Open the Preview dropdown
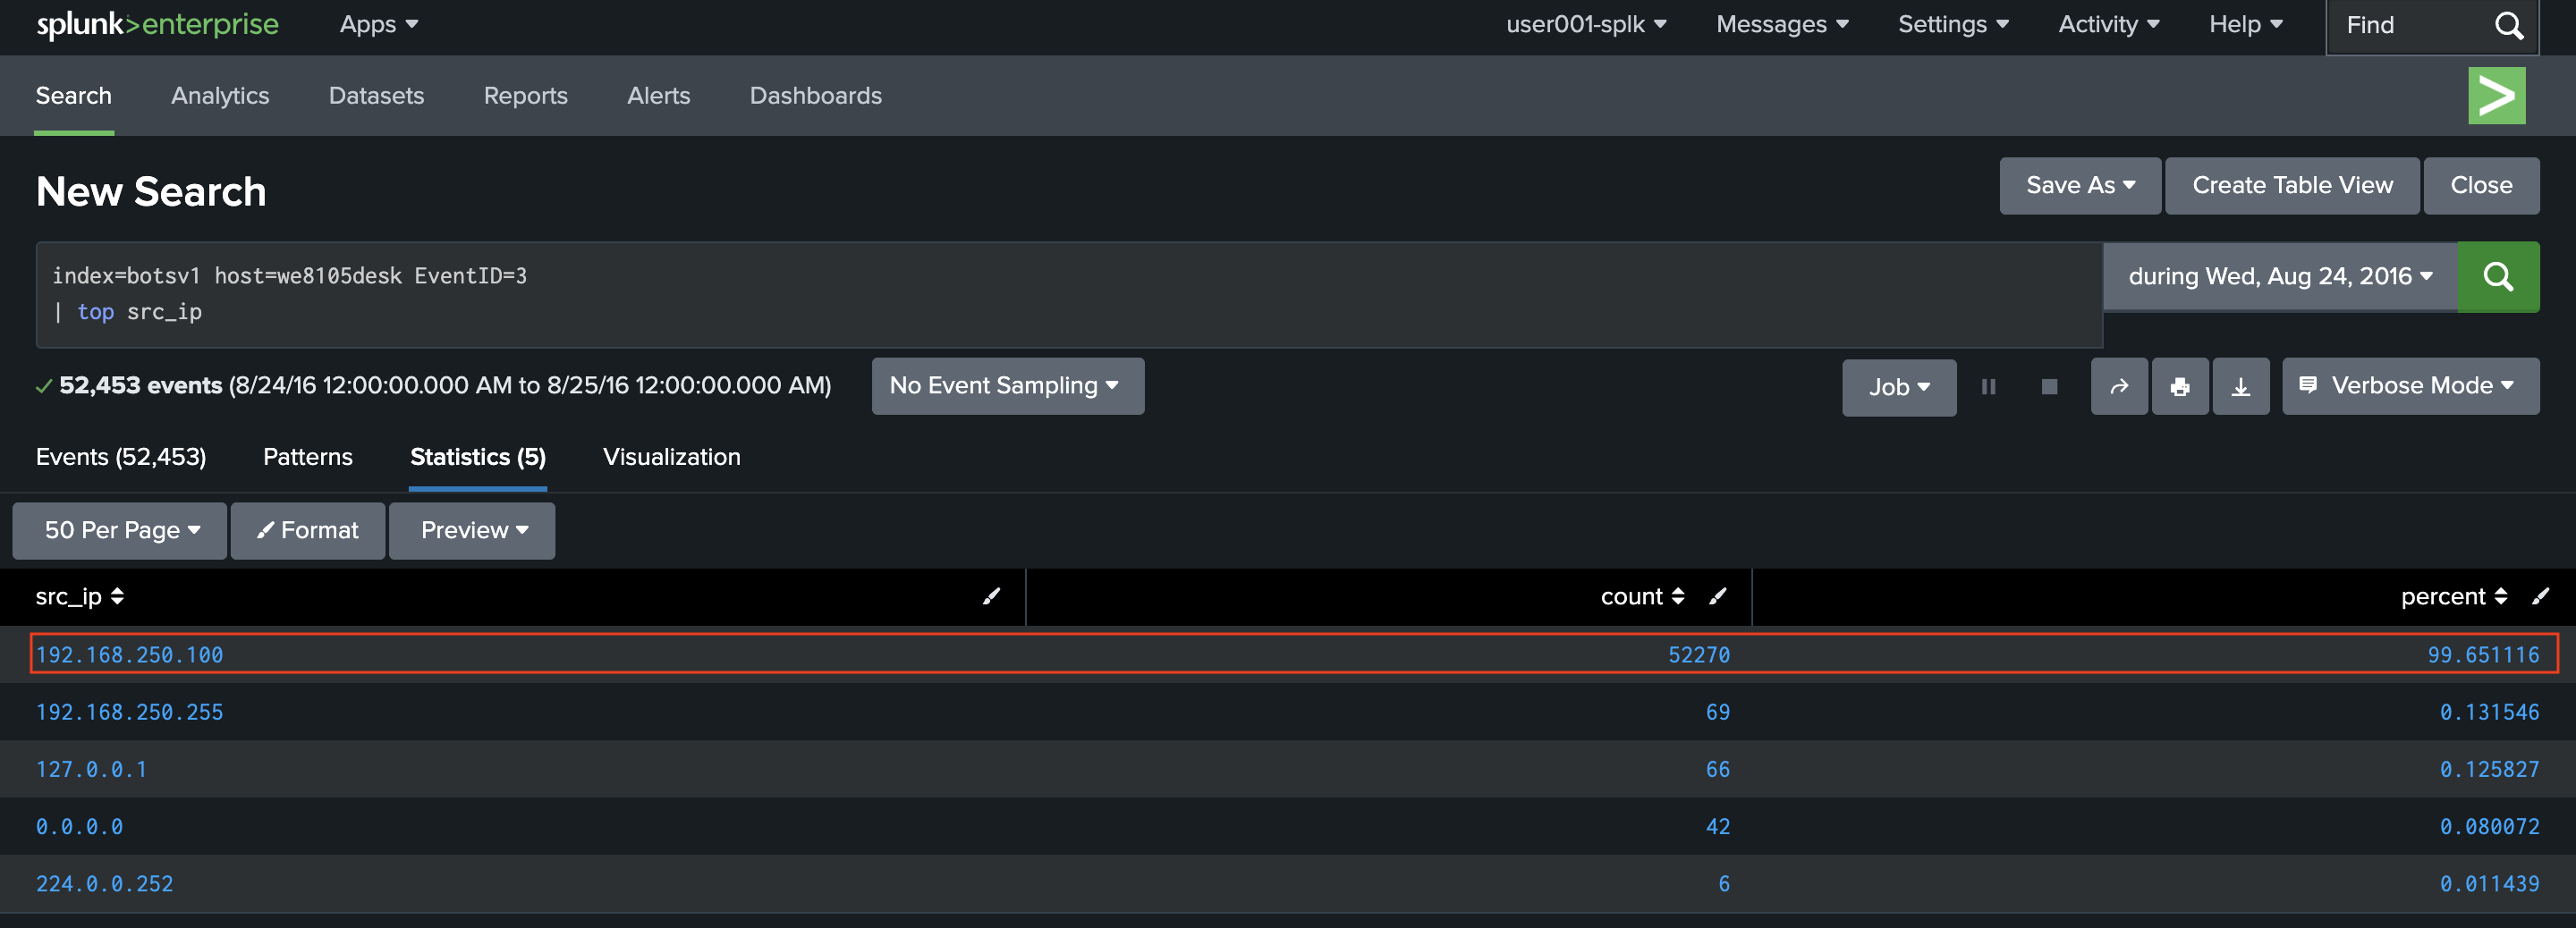Screen dimensions: 2576x928 [472, 530]
